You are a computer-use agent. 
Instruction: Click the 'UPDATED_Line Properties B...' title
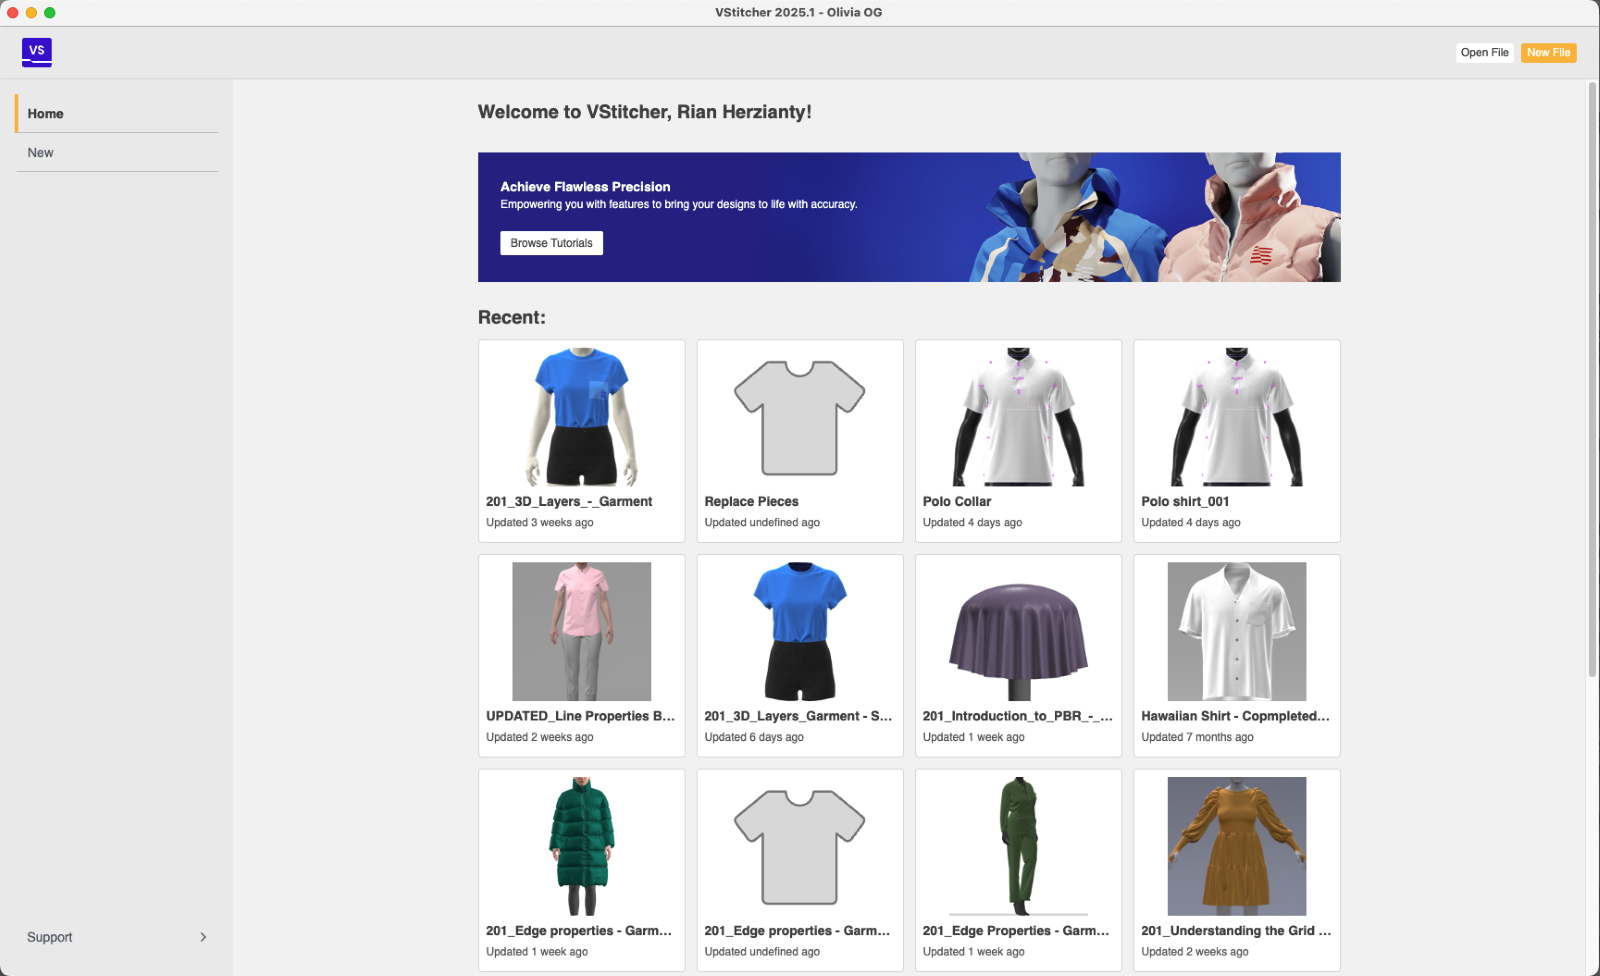(580, 716)
